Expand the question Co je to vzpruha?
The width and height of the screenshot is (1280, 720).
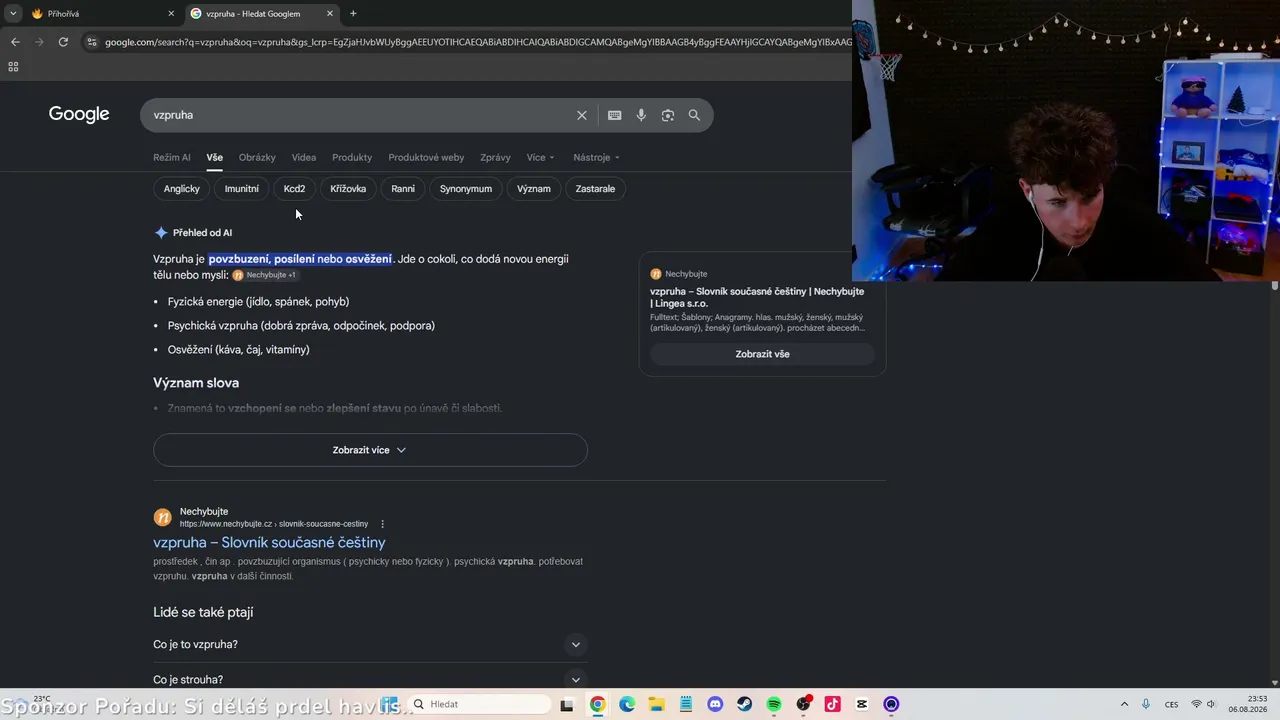(x=370, y=645)
